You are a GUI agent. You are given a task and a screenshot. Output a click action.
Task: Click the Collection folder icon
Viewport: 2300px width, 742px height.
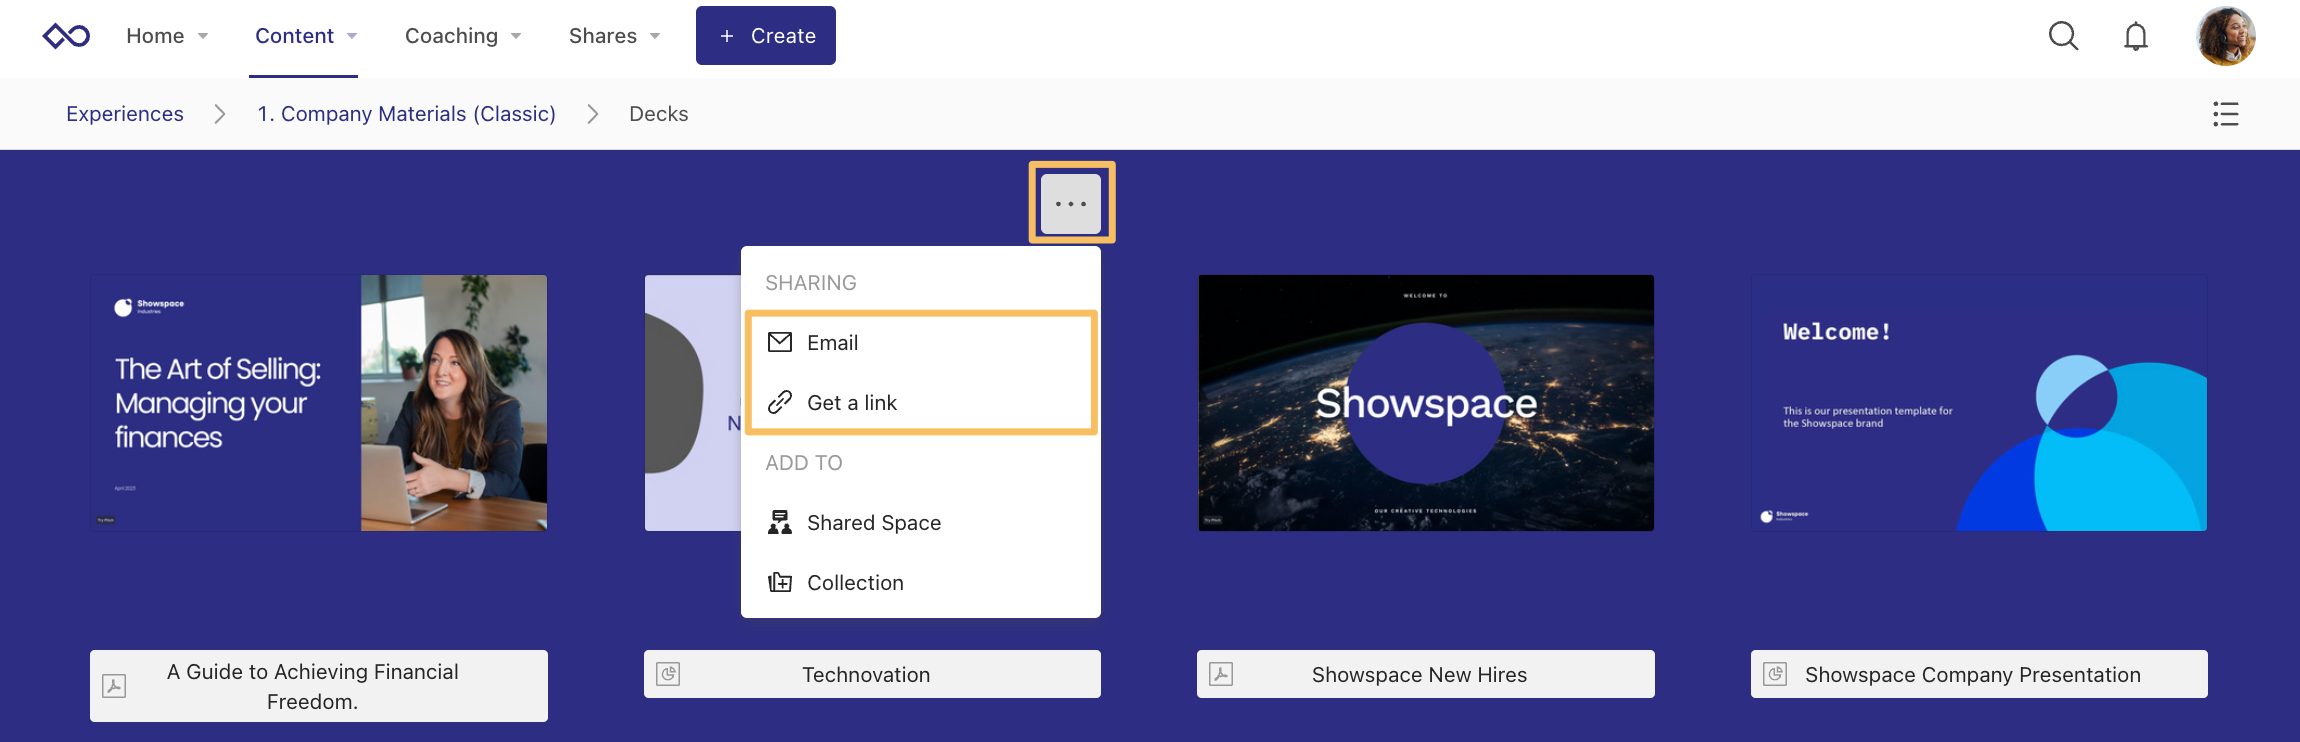[x=780, y=582]
